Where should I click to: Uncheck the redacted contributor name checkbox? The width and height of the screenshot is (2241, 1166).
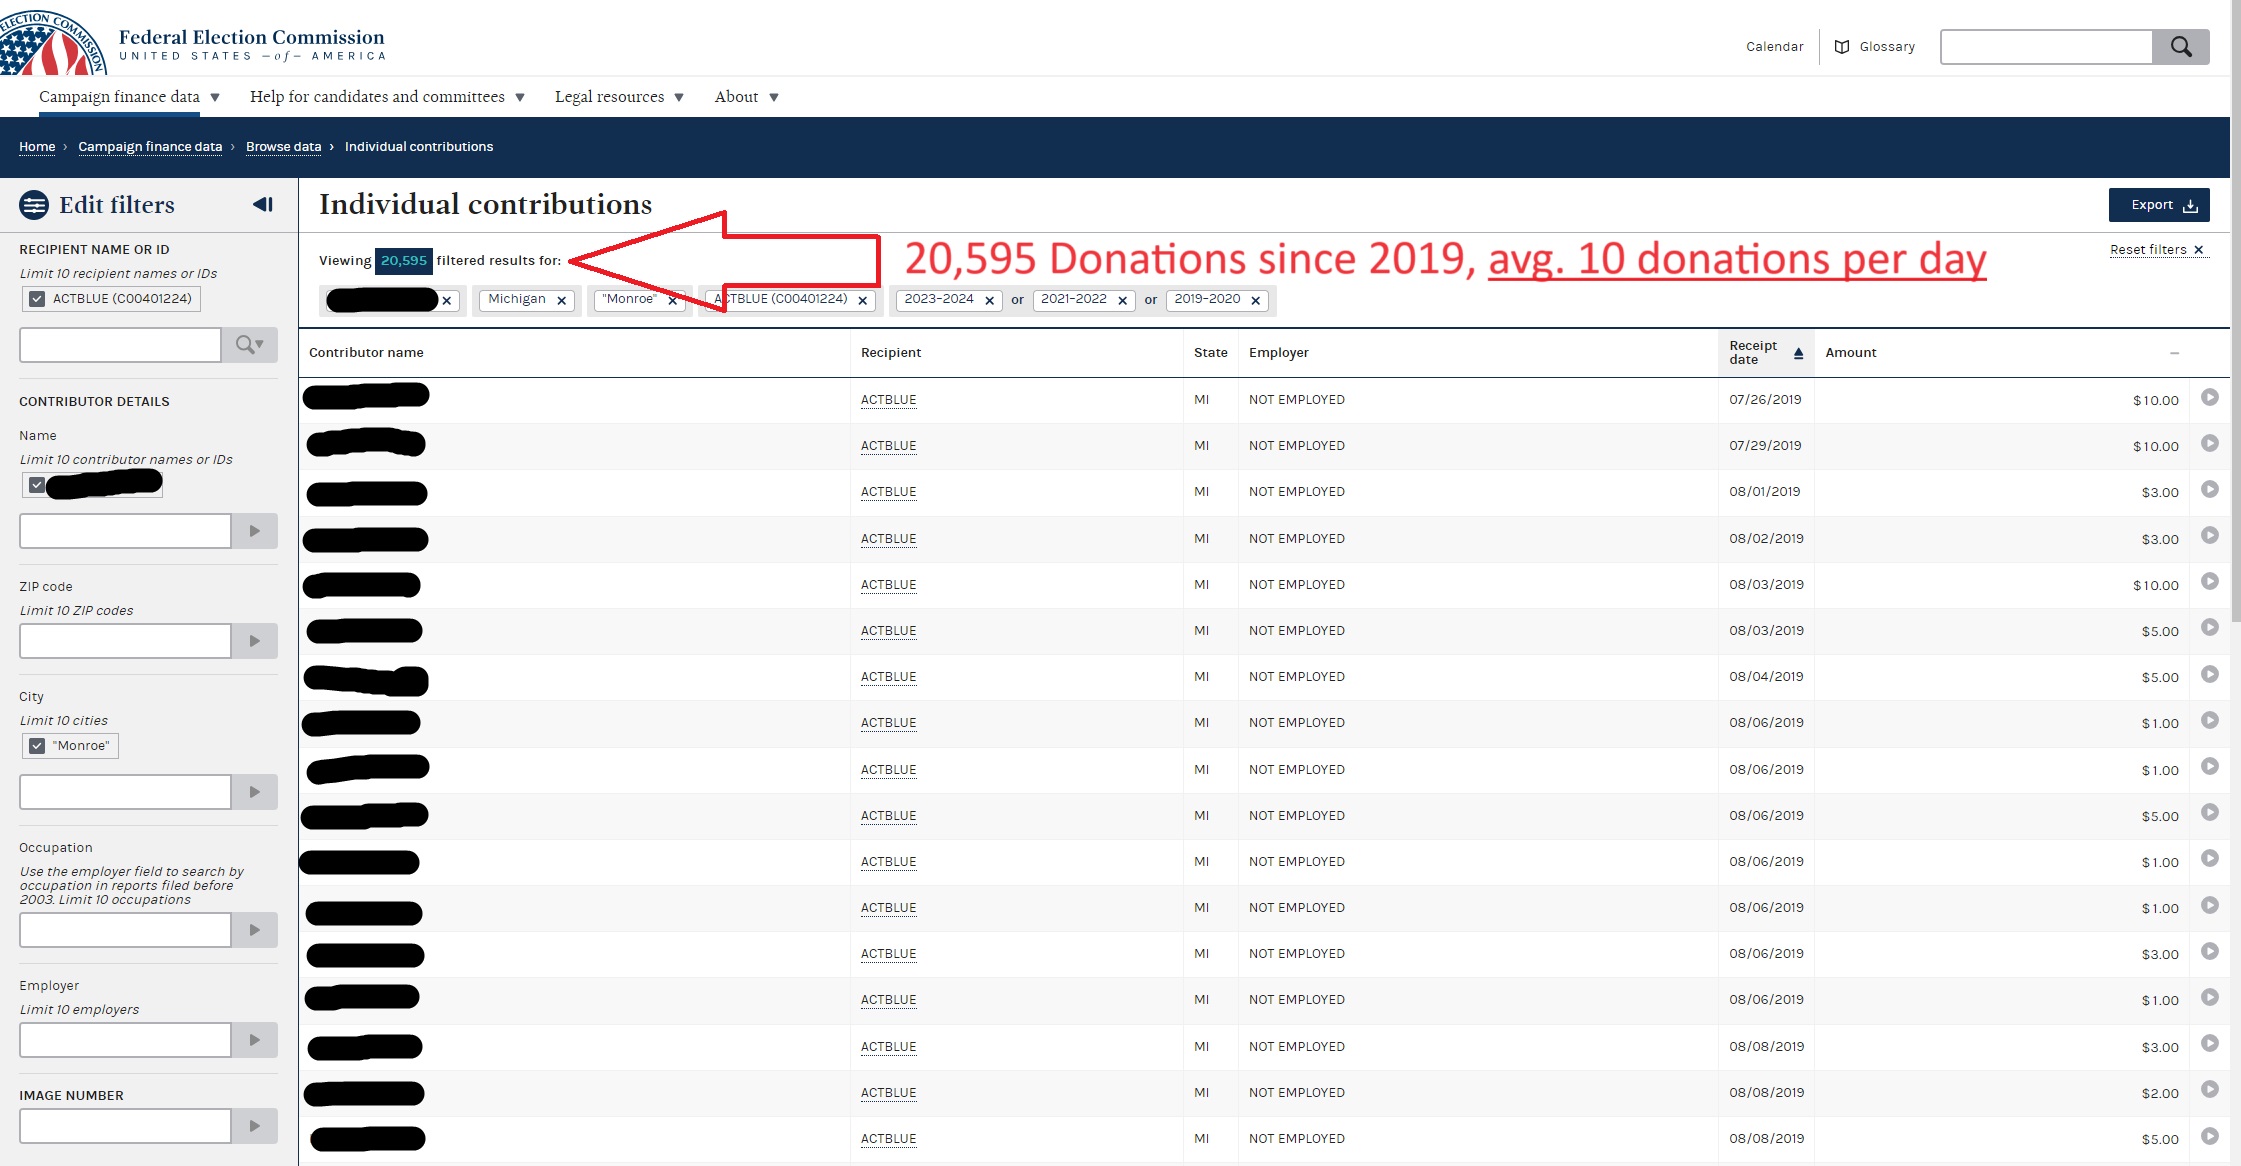(37, 485)
